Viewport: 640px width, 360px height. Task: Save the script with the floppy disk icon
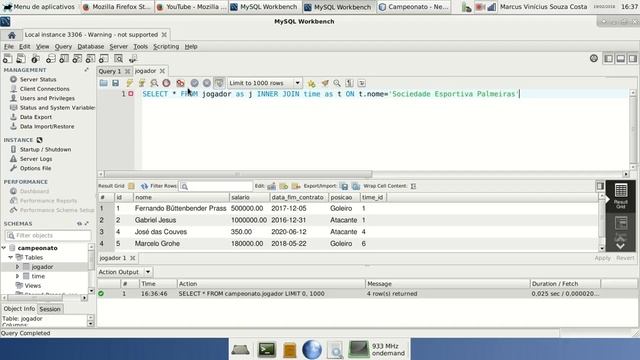116,83
